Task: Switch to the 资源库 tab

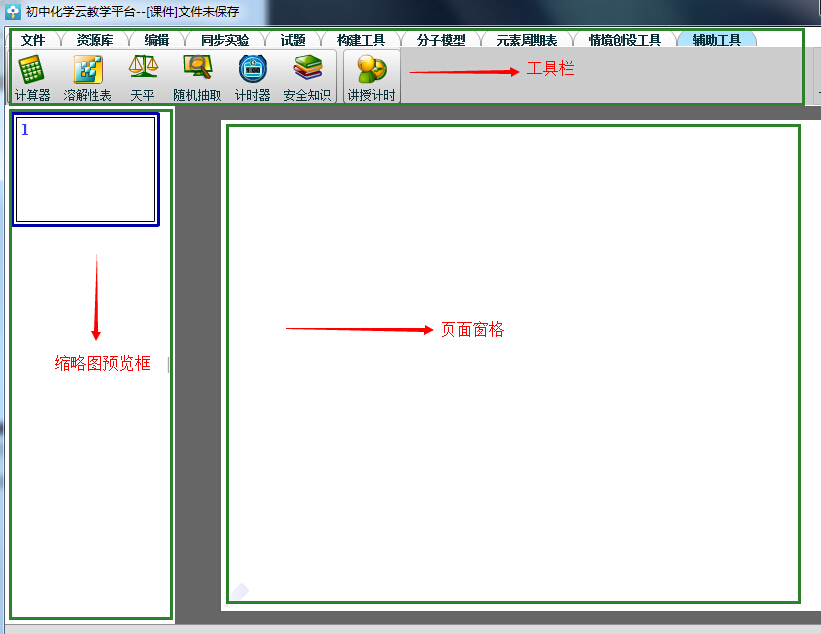Action: (94, 41)
